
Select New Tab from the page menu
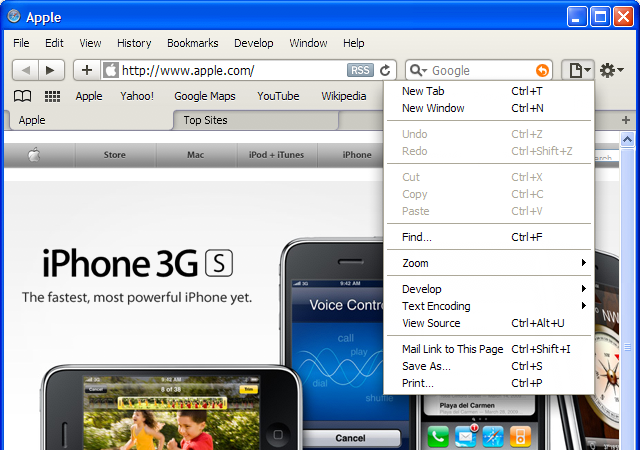coord(489,91)
